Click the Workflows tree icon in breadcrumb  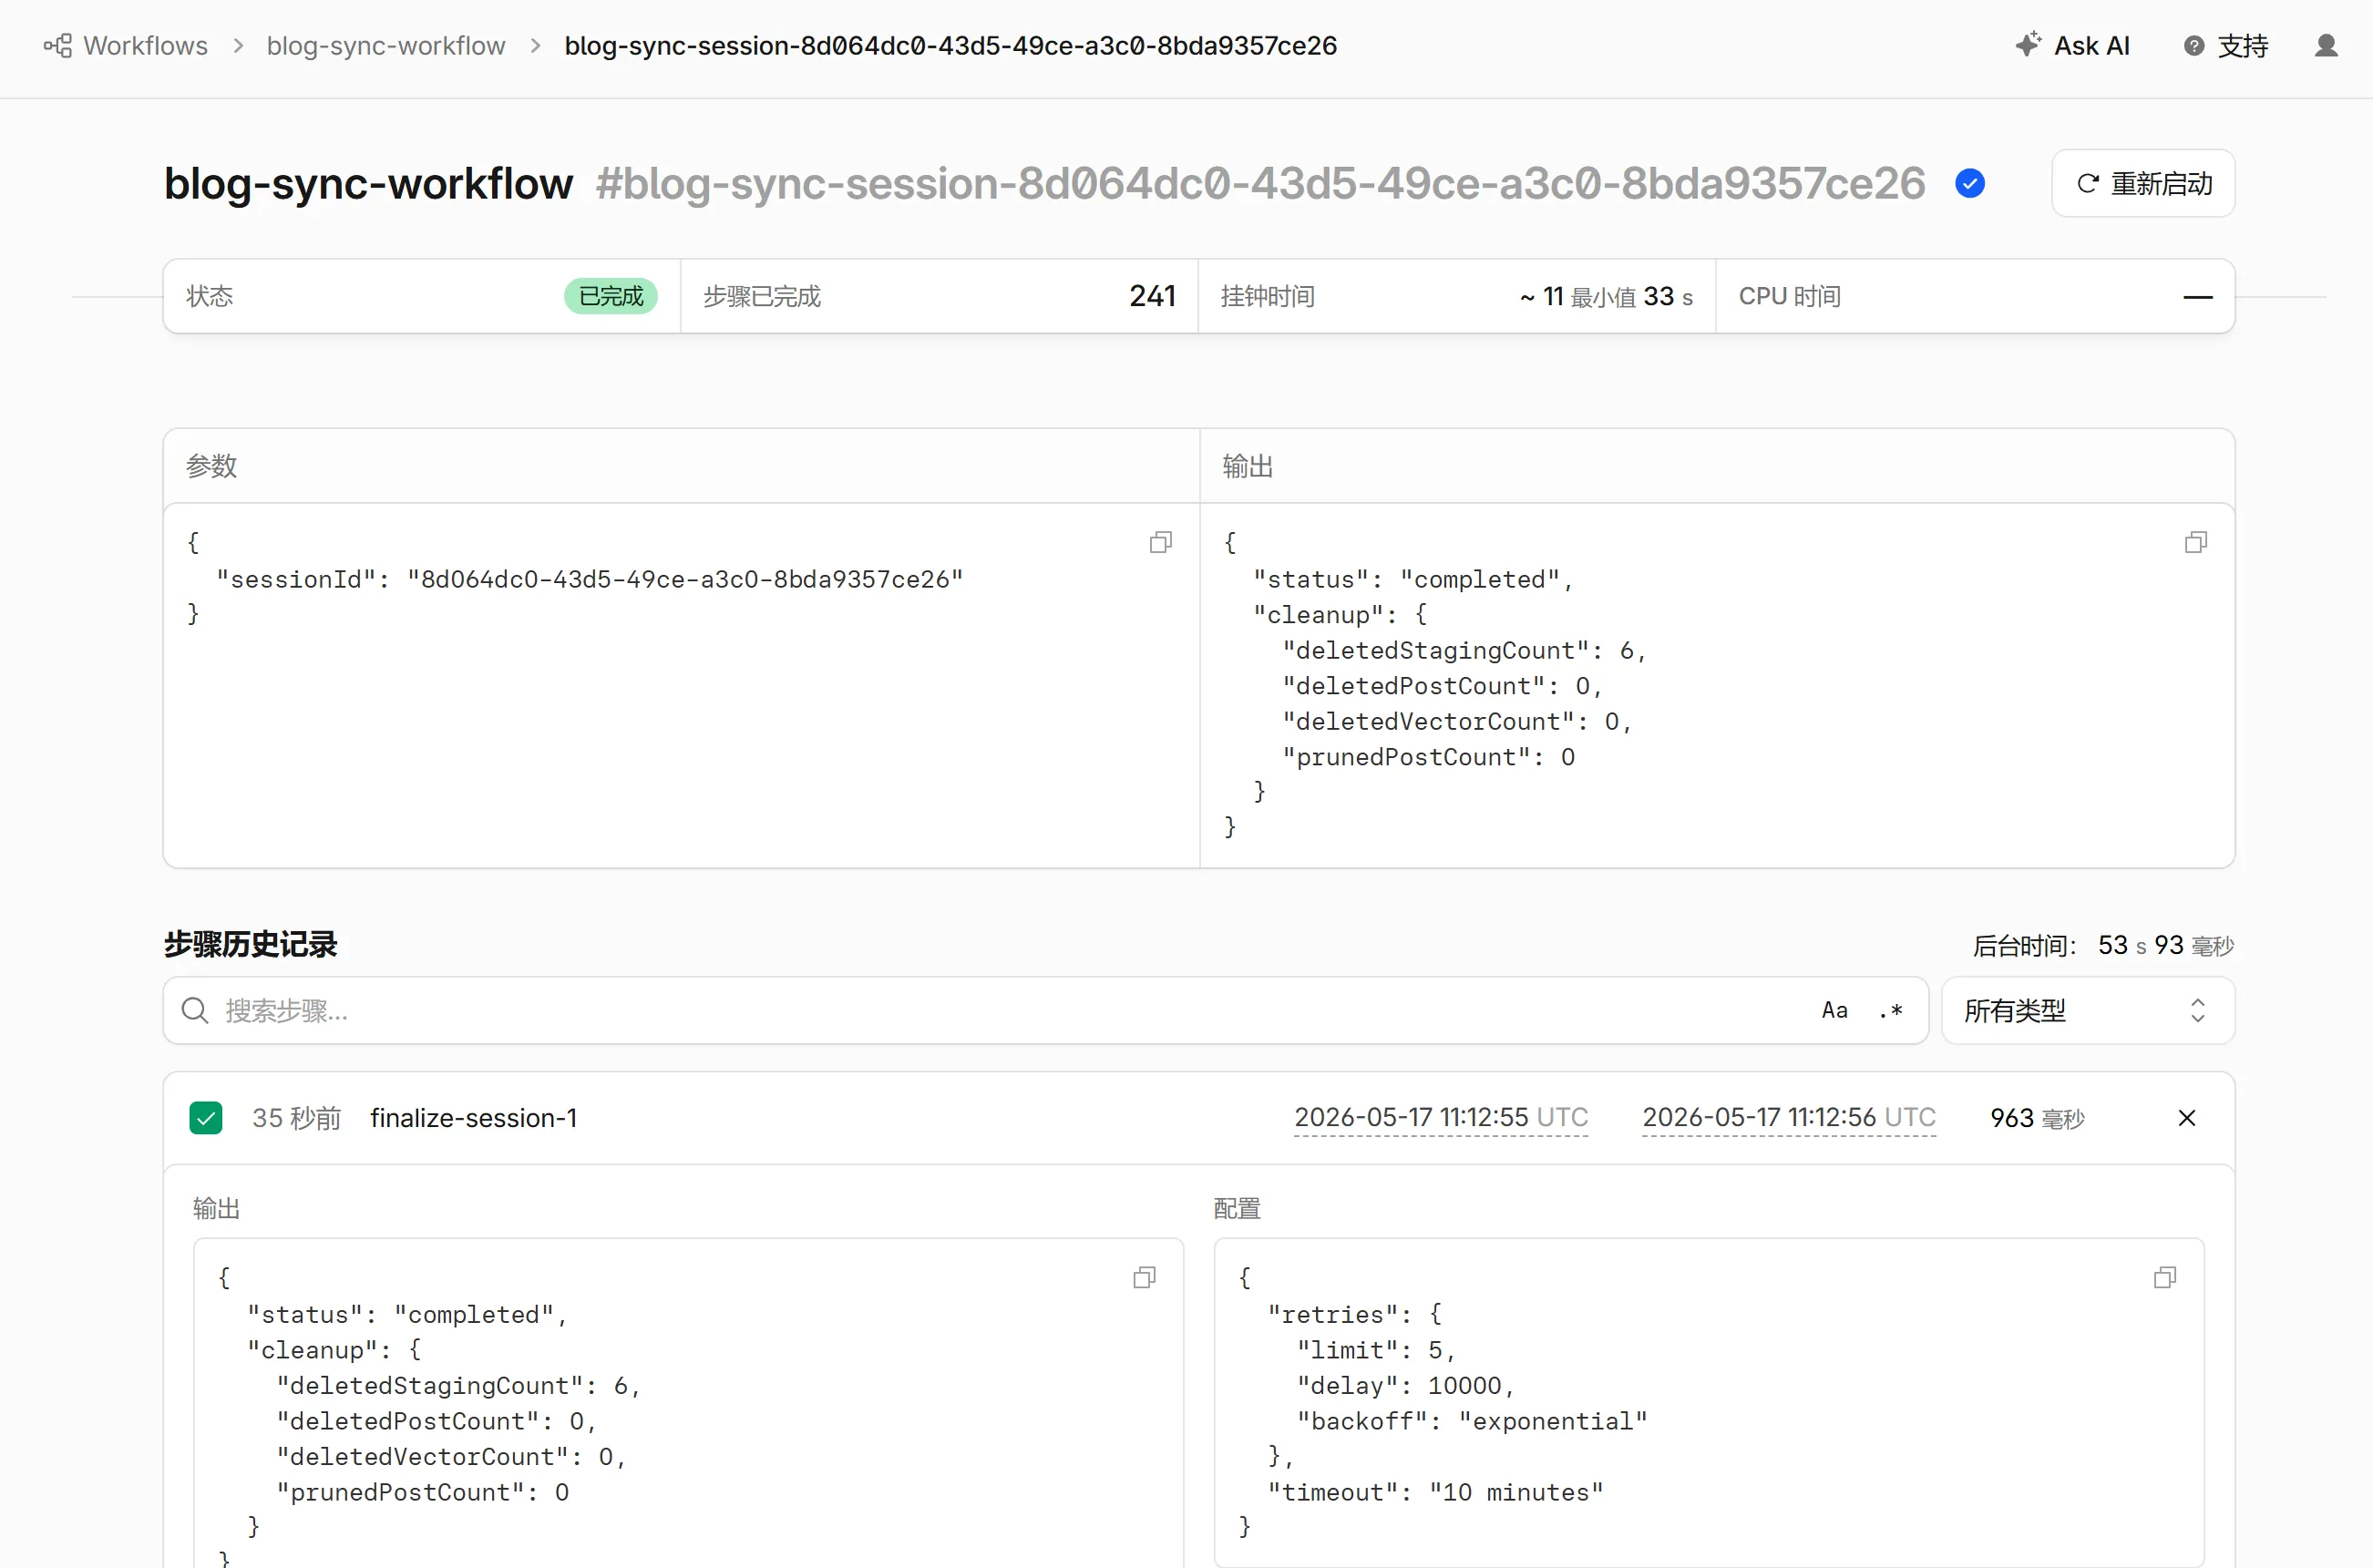tap(58, 46)
